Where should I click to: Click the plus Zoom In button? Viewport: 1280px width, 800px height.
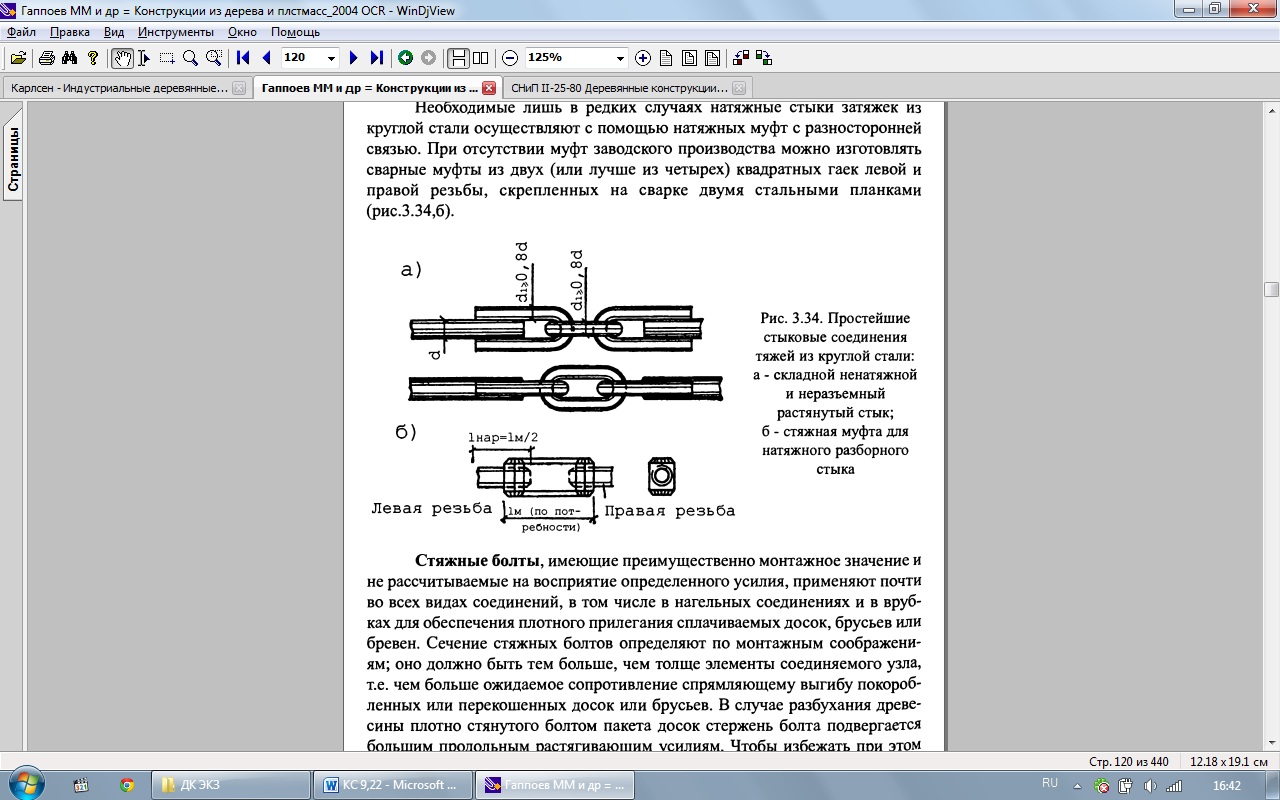coord(643,58)
